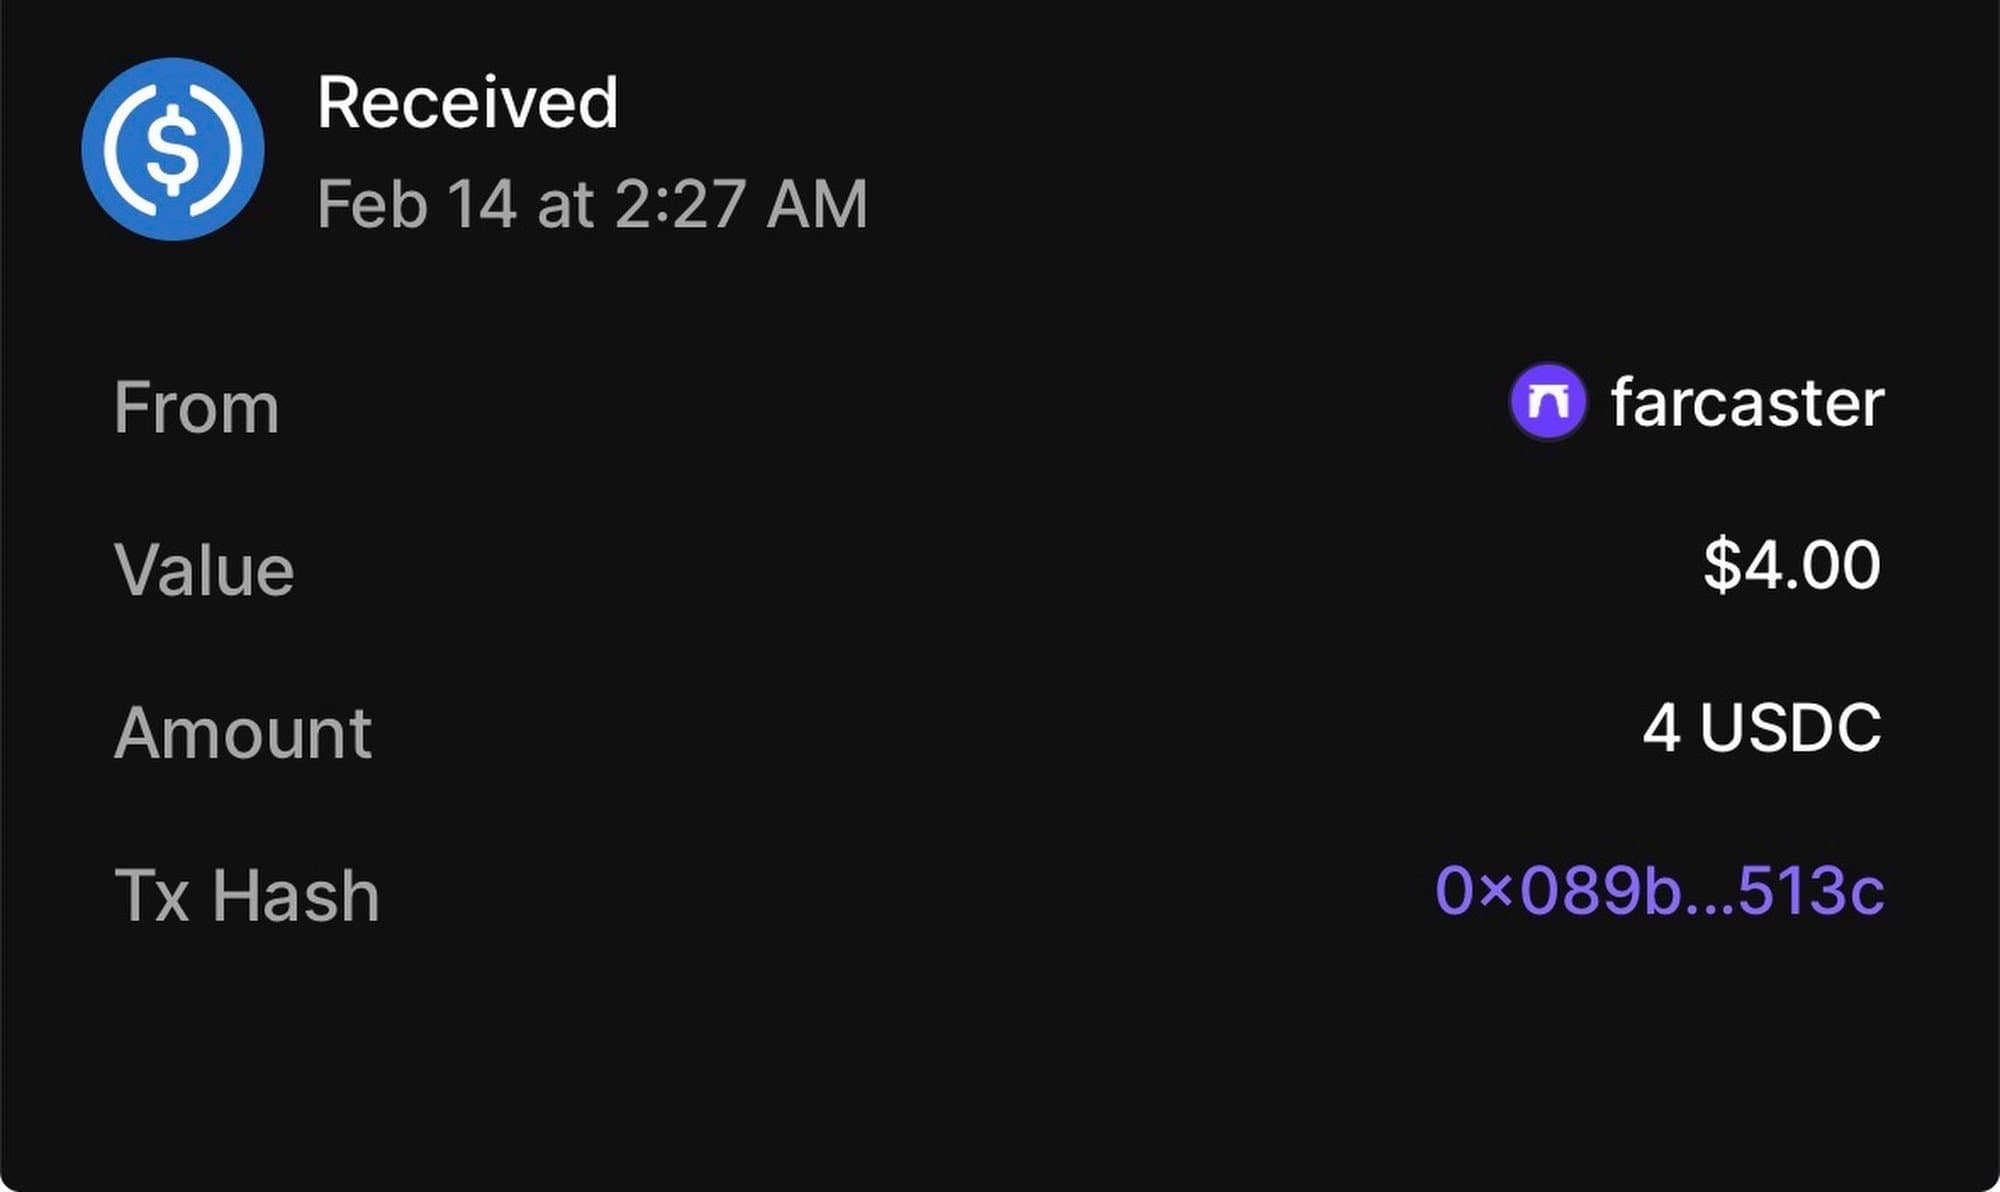Click the white dollar sign in the coin logo
This screenshot has width=2000, height=1192.
(173, 149)
